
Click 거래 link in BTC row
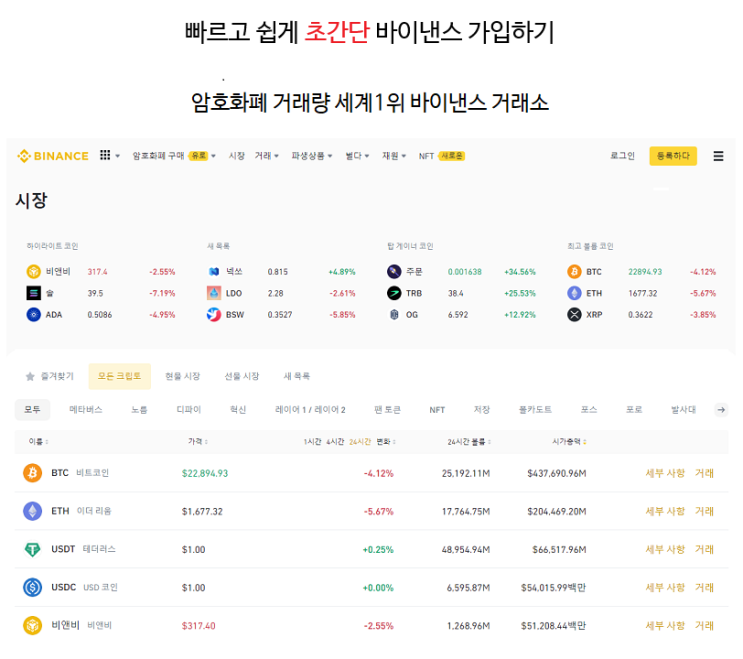[x=704, y=473]
